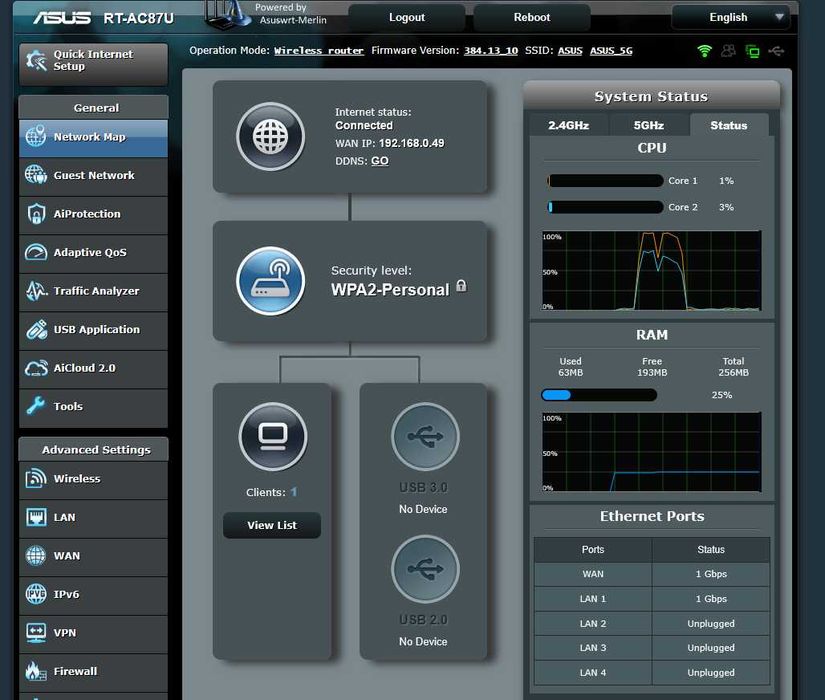Click the green LAN connection status icon
Viewport: 825px width, 700px height.
(x=752, y=52)
